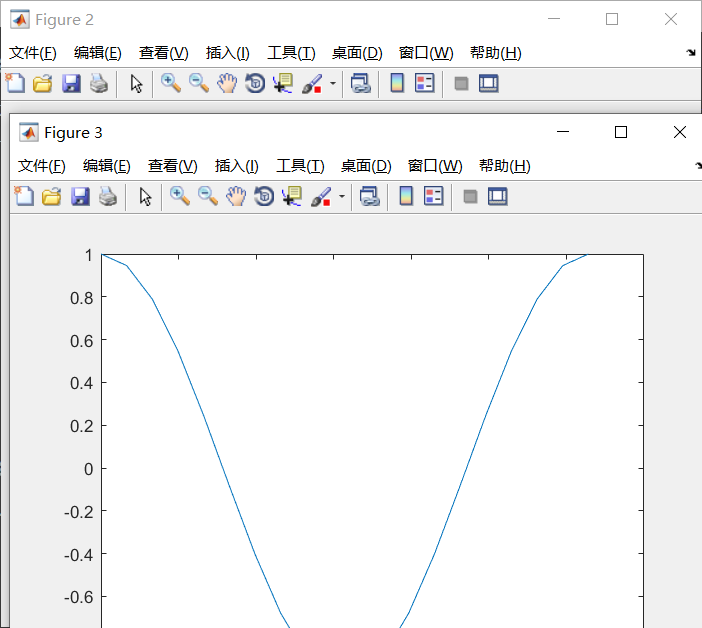Save figure icon in Figure 2 toolbar
This screenshot has width=702, height=628.
tap(71, 84)
